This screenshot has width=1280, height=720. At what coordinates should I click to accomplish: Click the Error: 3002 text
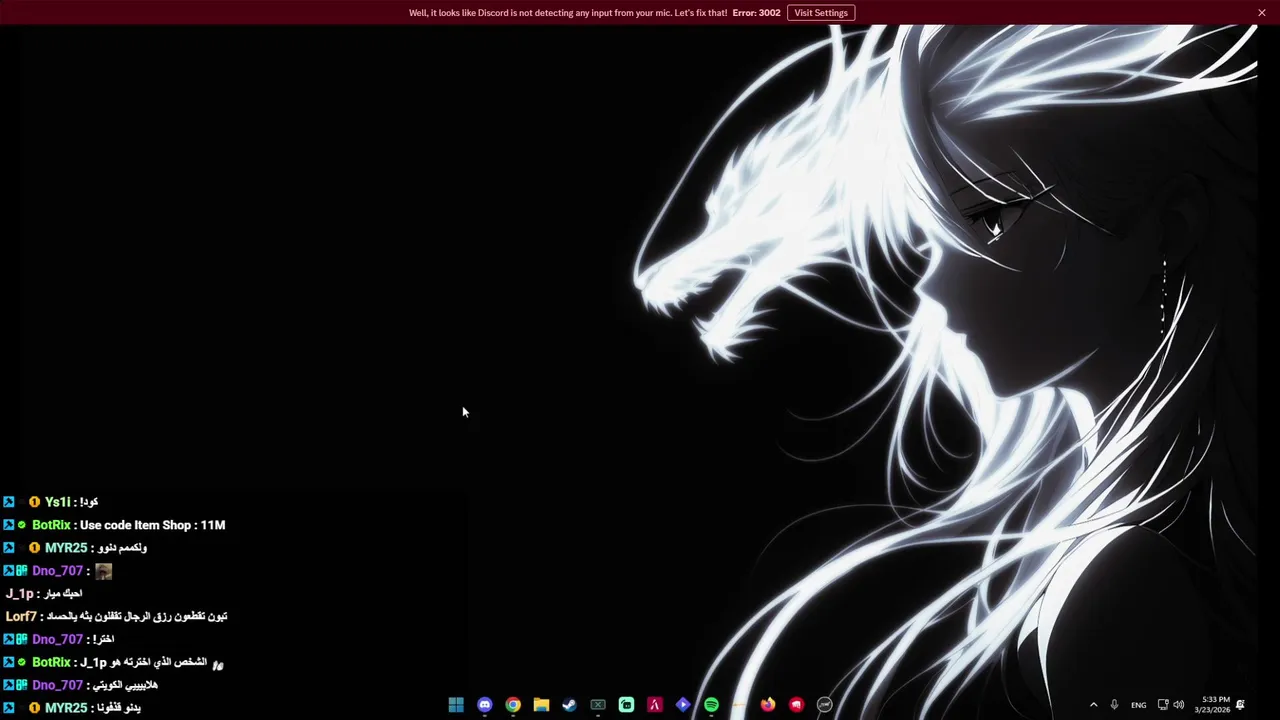tap(756, 13)
